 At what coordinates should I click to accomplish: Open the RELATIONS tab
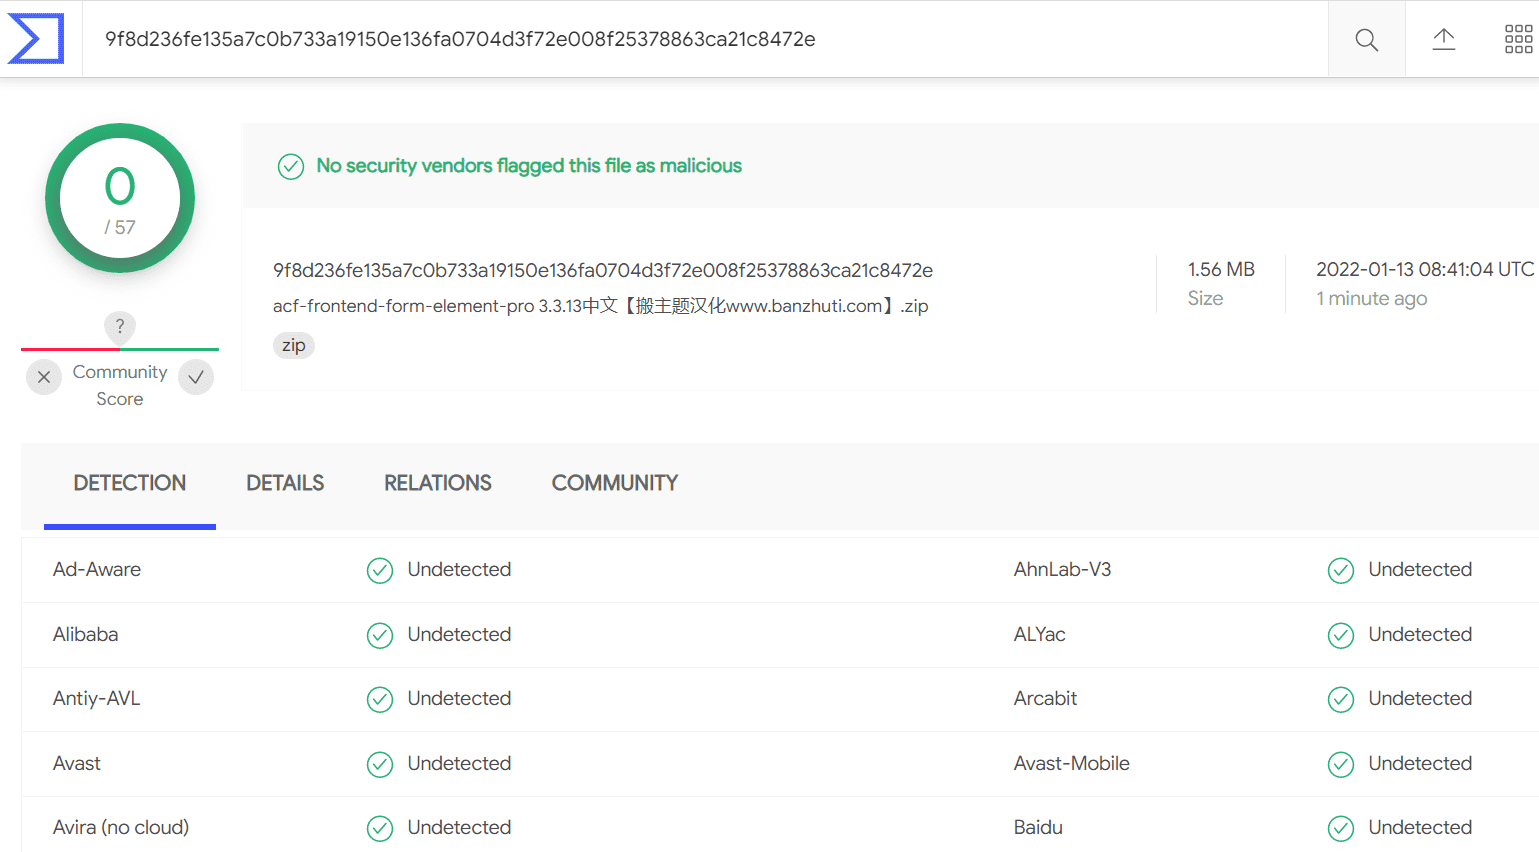coord(438,483)
